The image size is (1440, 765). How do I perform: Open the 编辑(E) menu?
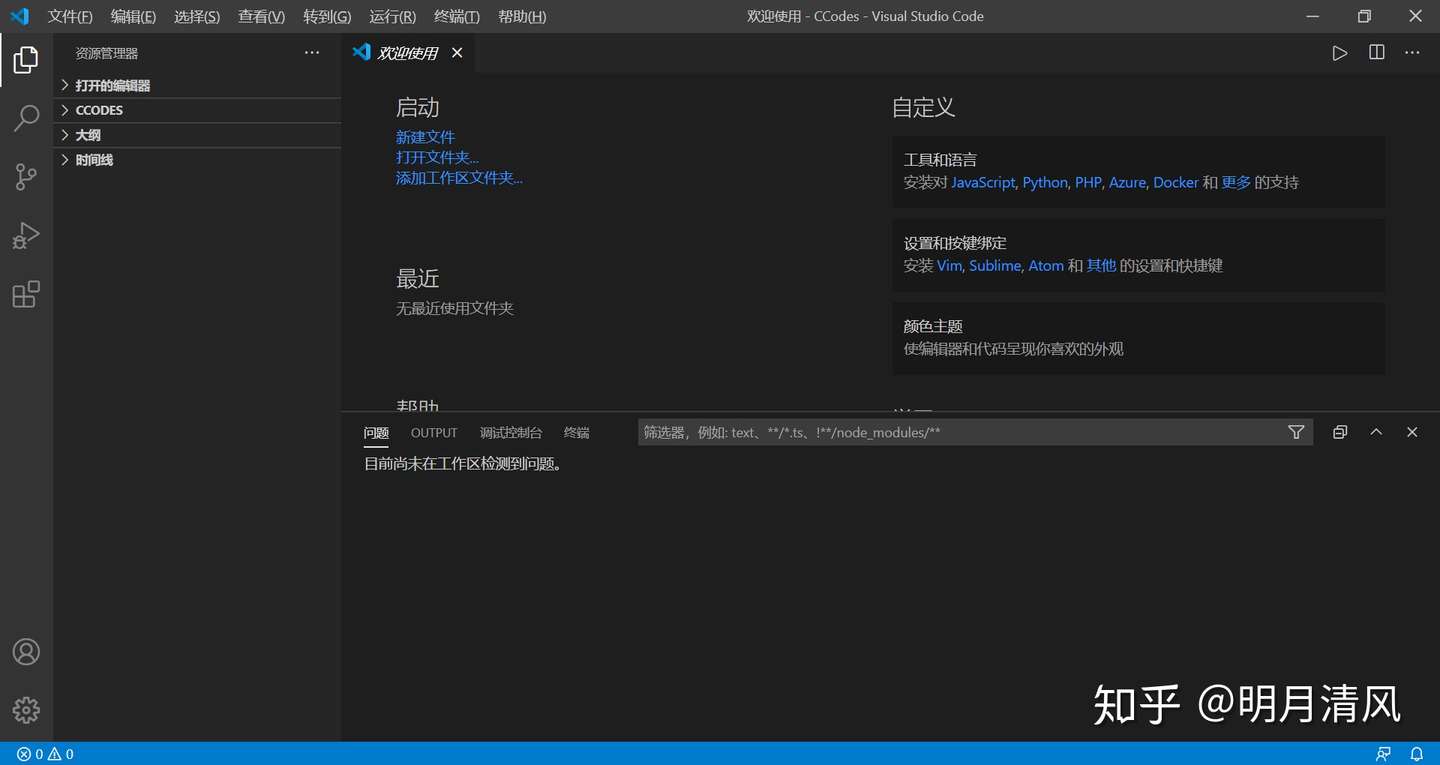tap(133, 17)
